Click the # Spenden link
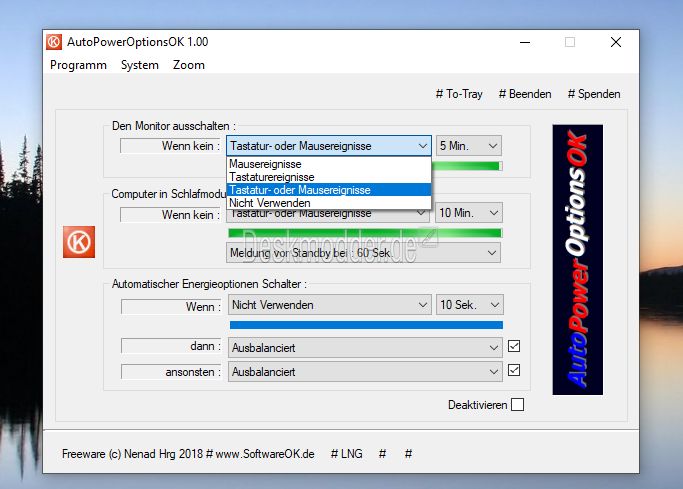This screenshot has width=683, height=489. 594,94
